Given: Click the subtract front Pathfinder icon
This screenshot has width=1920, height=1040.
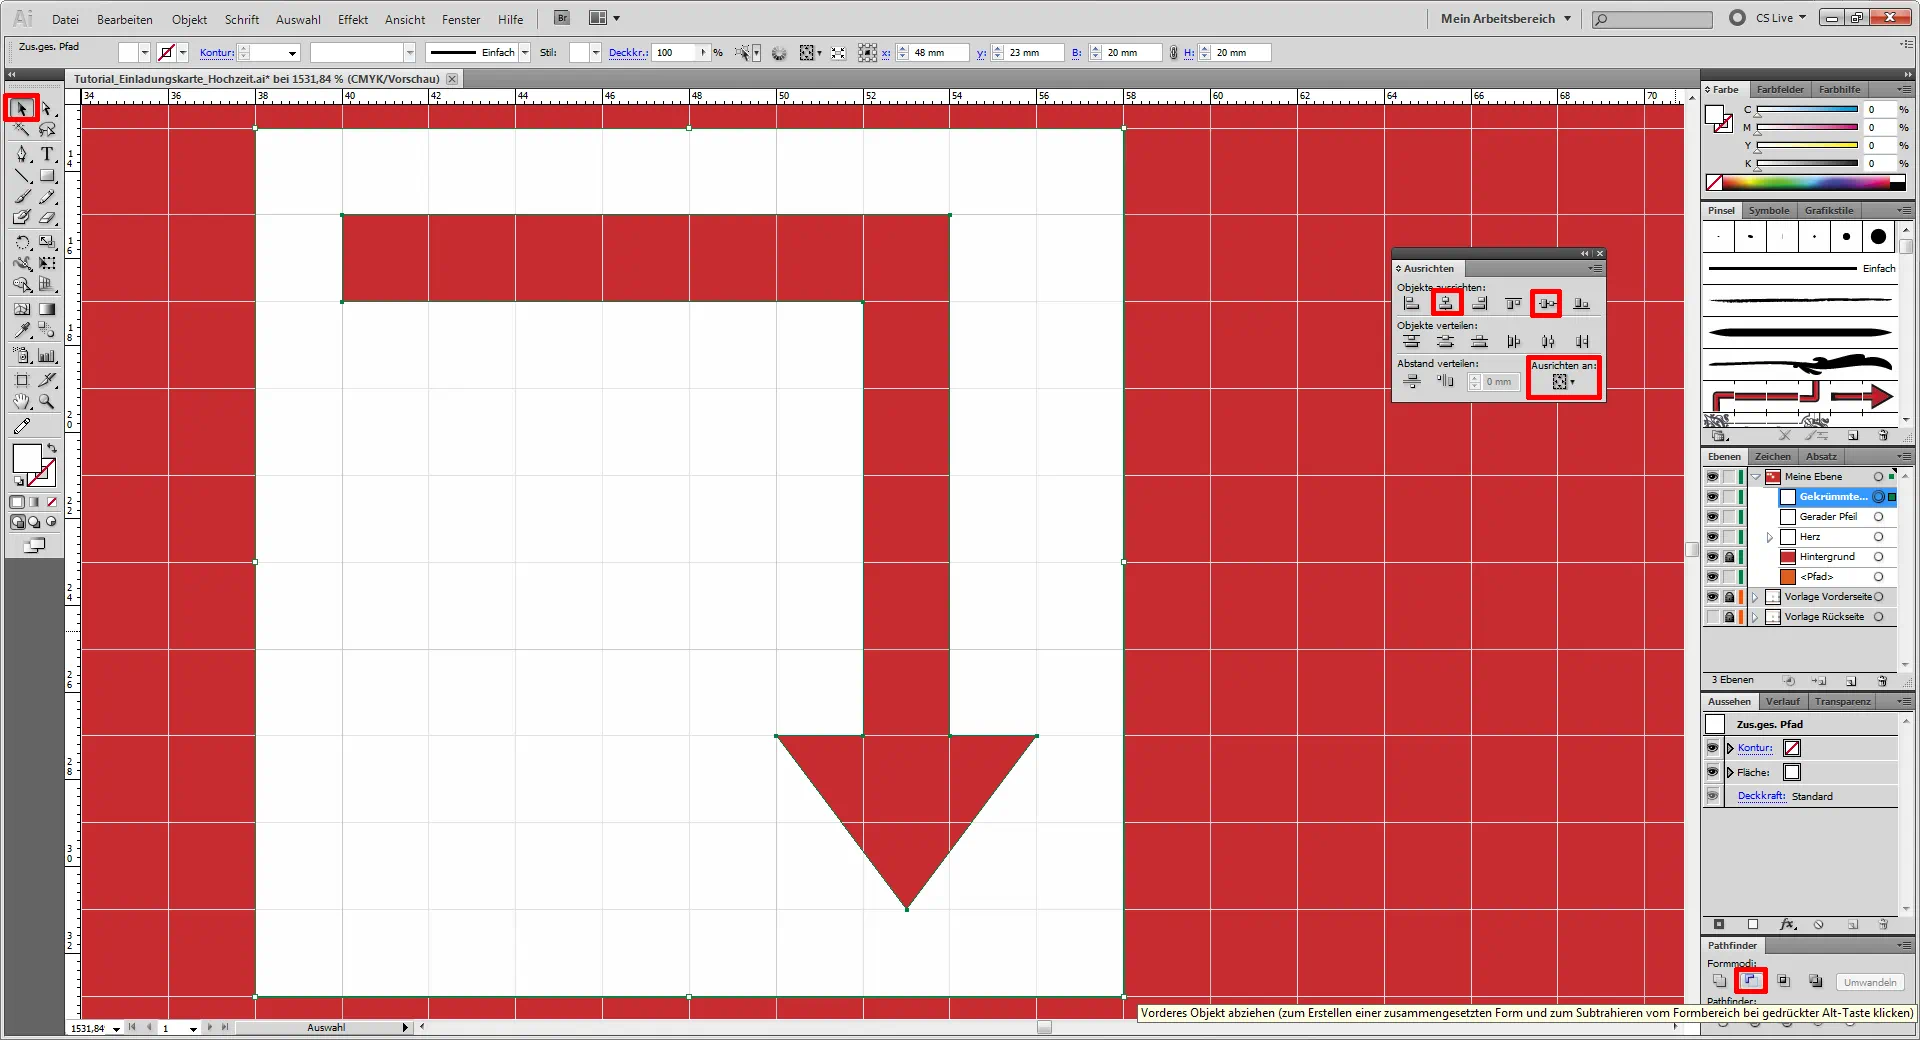Looking at the screenshot, I should coord(1751,981).
